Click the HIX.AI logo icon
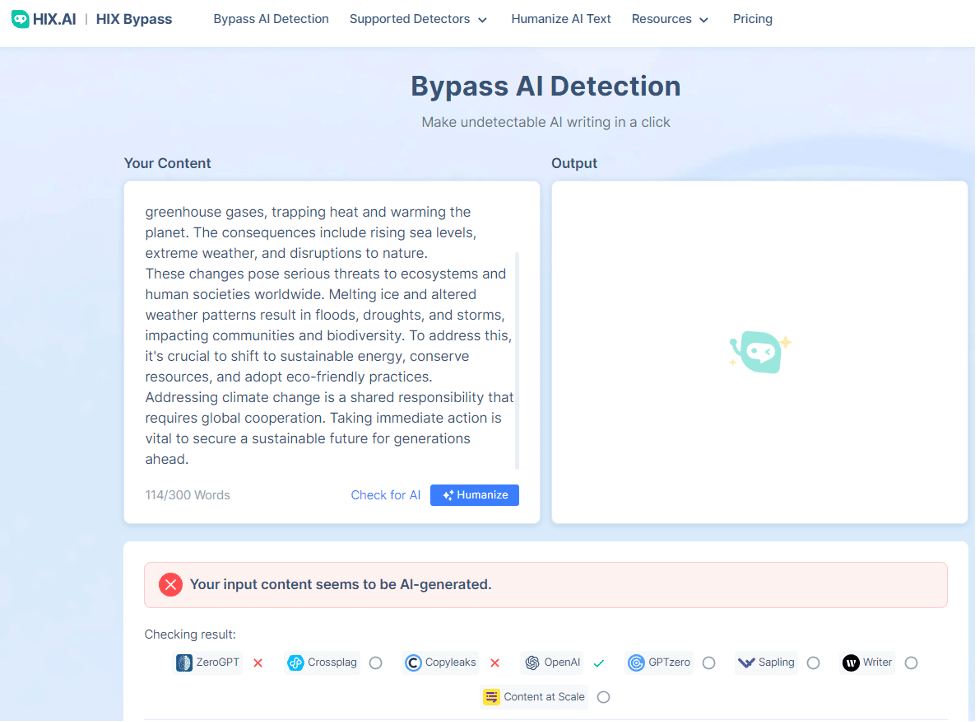This screenshot has height=722, width=977. coord(20,18)
